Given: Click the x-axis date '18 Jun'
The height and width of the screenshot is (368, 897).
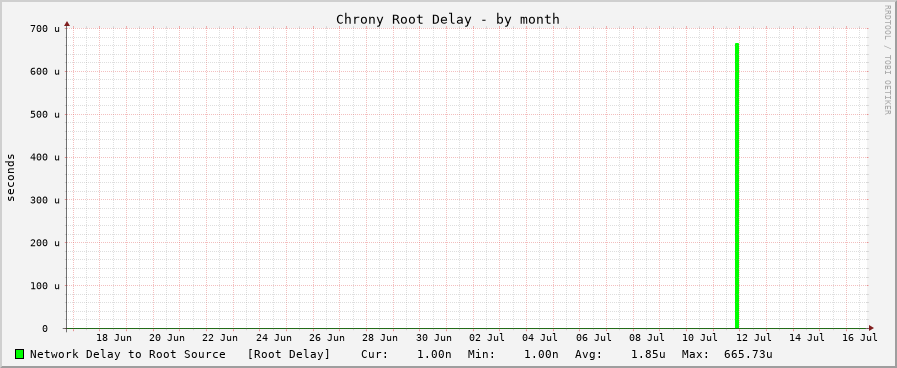Looking at the screenshot, I should pos(113,338).
